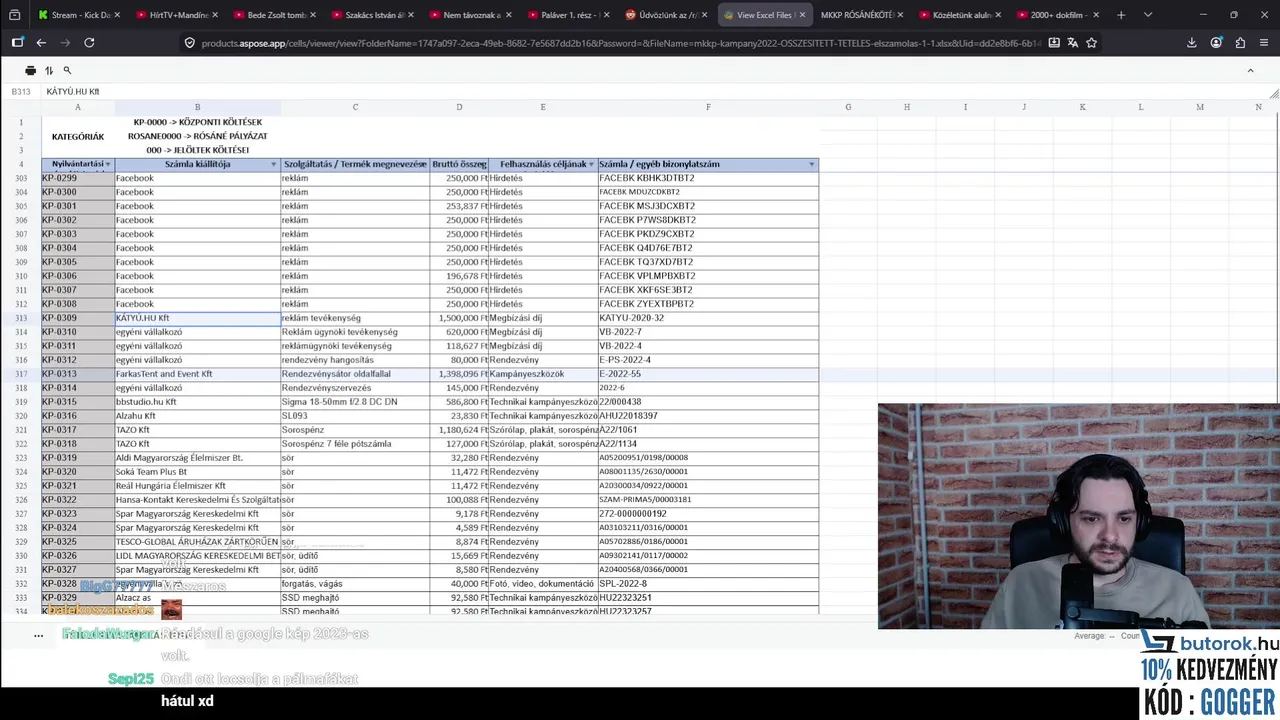Click the install app icon in the address bar
Viewport: 1280px width, 720px height.
tap(1054, 43)
